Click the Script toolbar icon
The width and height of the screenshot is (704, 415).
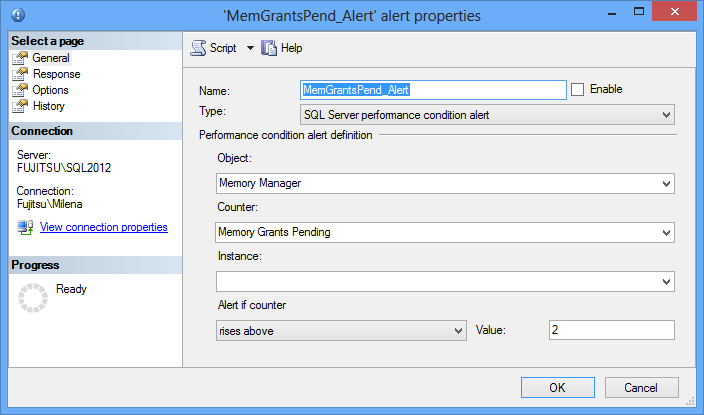click(x=198, y=48)
